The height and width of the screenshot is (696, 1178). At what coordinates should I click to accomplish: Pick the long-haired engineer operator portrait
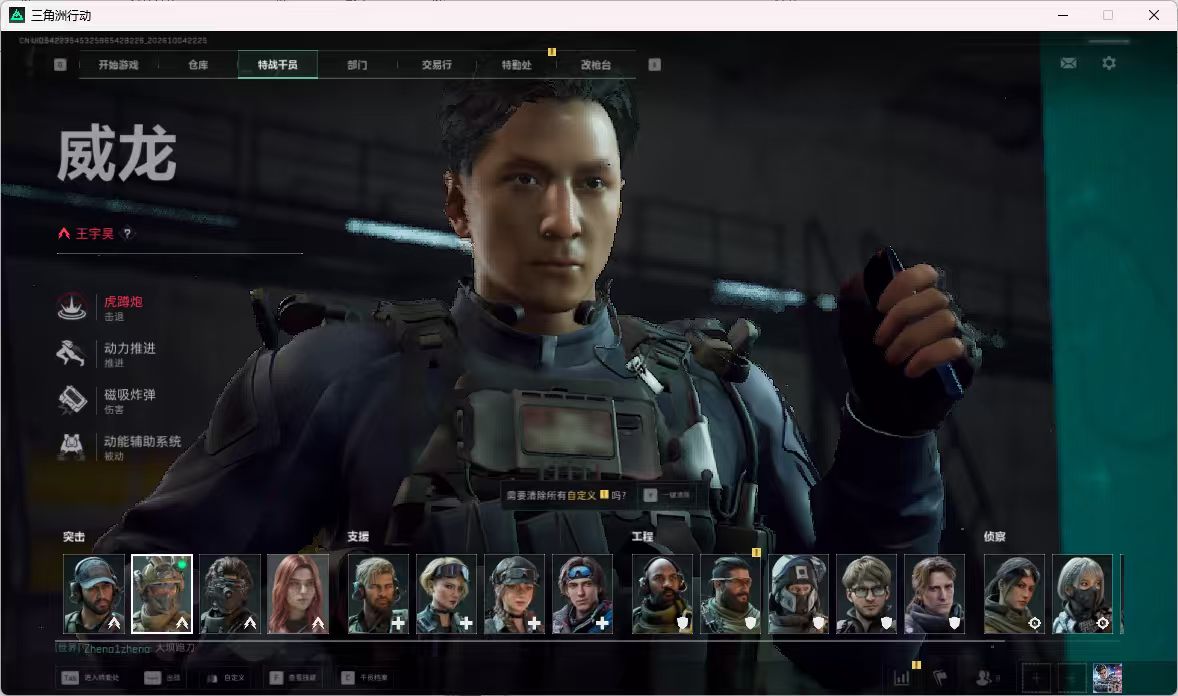[x=935, y=594]
